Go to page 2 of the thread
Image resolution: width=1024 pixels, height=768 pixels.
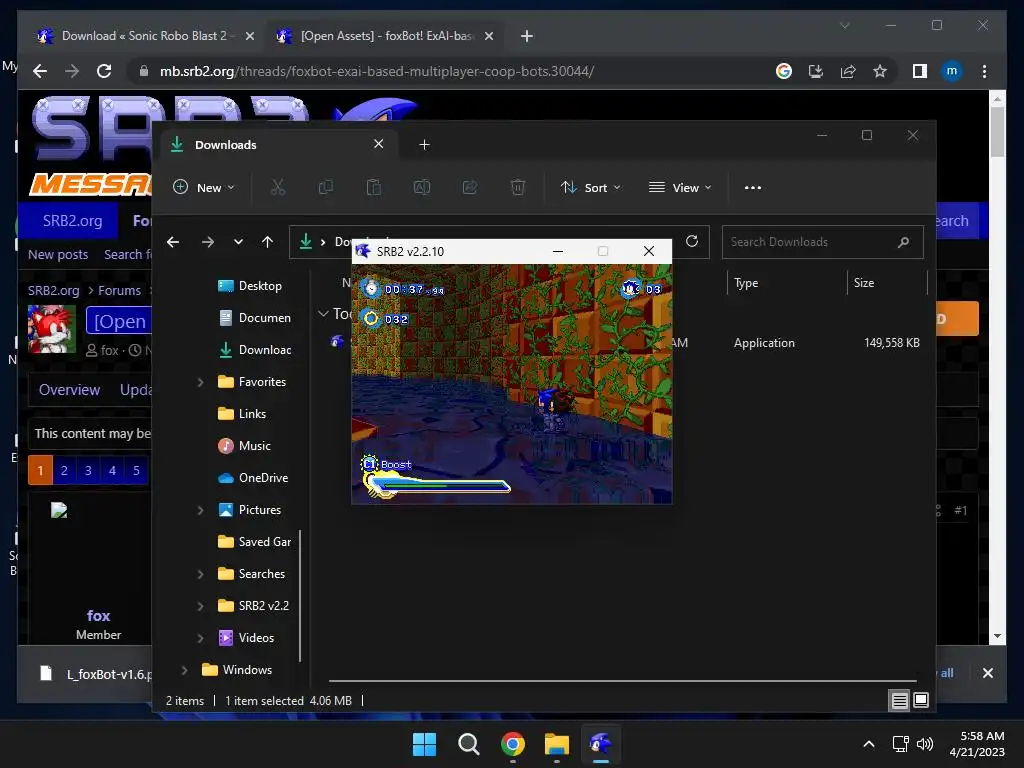64,470
